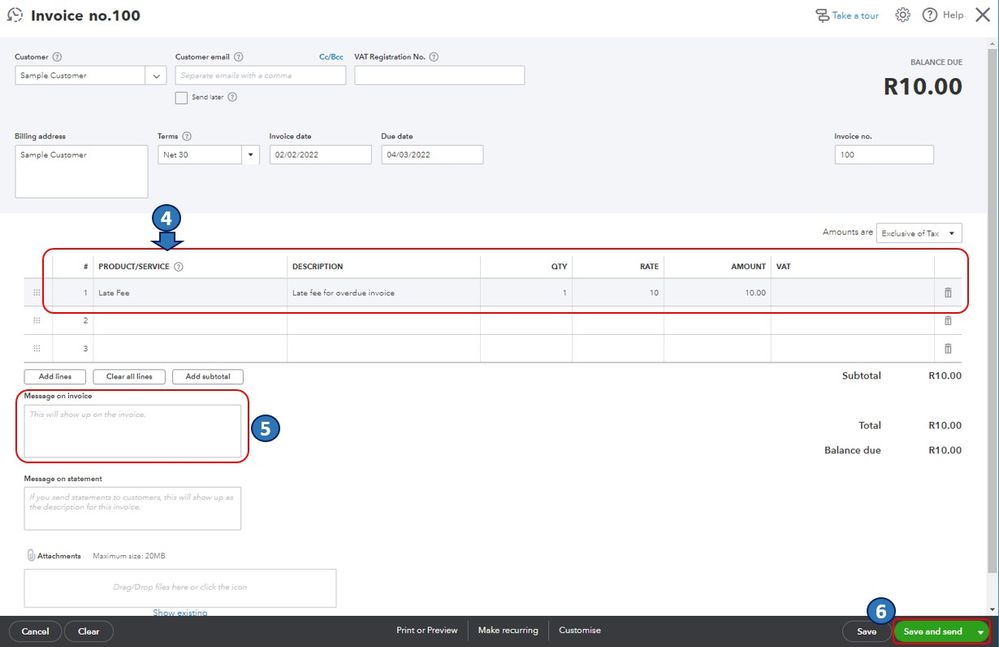This screenshot has height=647, width=999.
Task: Click the Message on invoice text box
Action: [132, 431]
